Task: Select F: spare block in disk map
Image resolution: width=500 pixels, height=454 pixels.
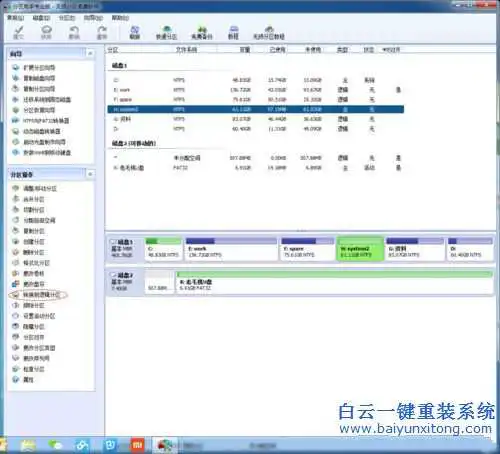Action: (x=307, y=249)
